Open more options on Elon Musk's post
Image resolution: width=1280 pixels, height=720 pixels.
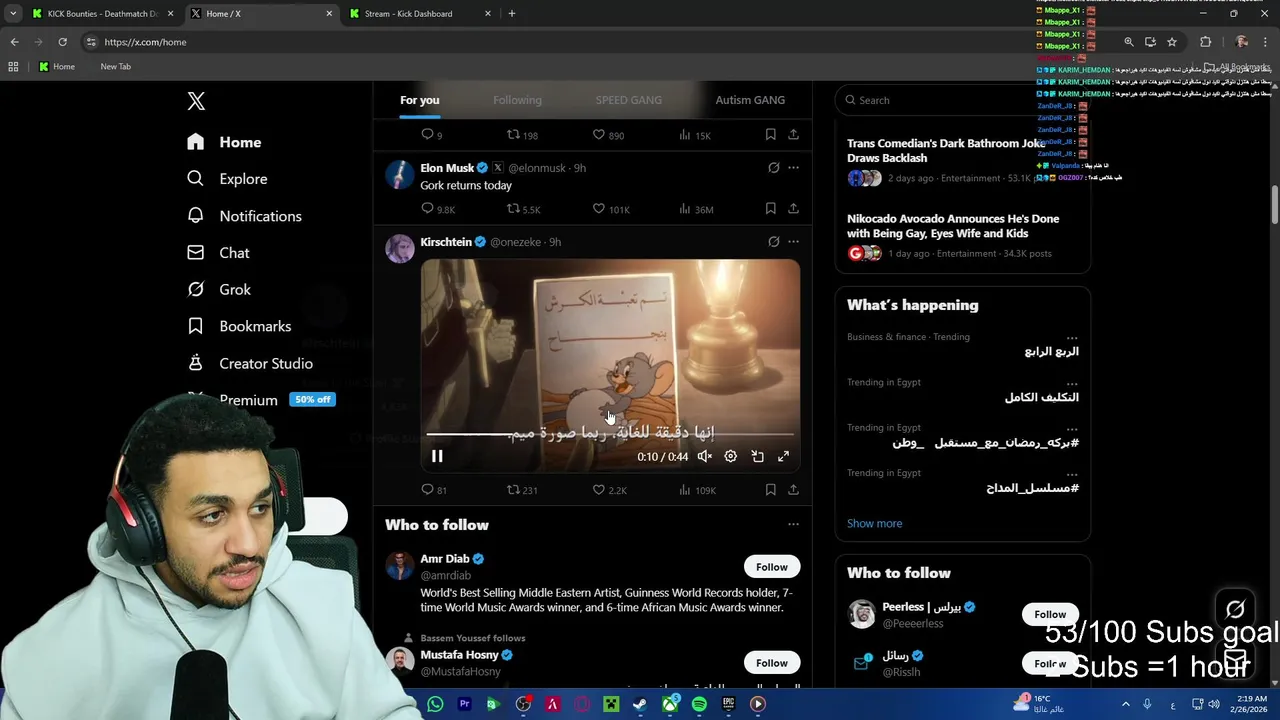click(793, 168)
